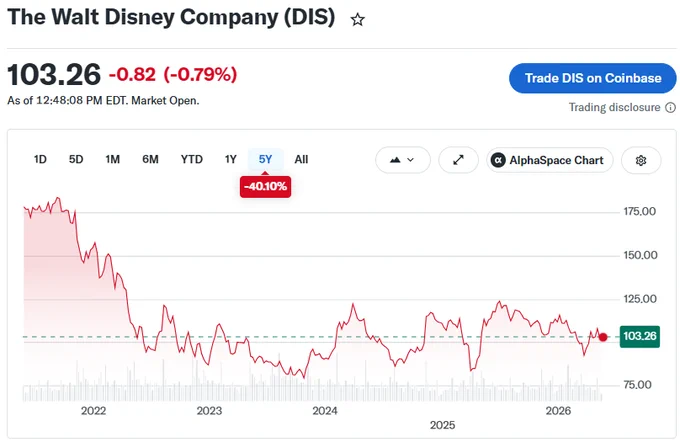Click the 2026 year axis label

tap(558, 411)
